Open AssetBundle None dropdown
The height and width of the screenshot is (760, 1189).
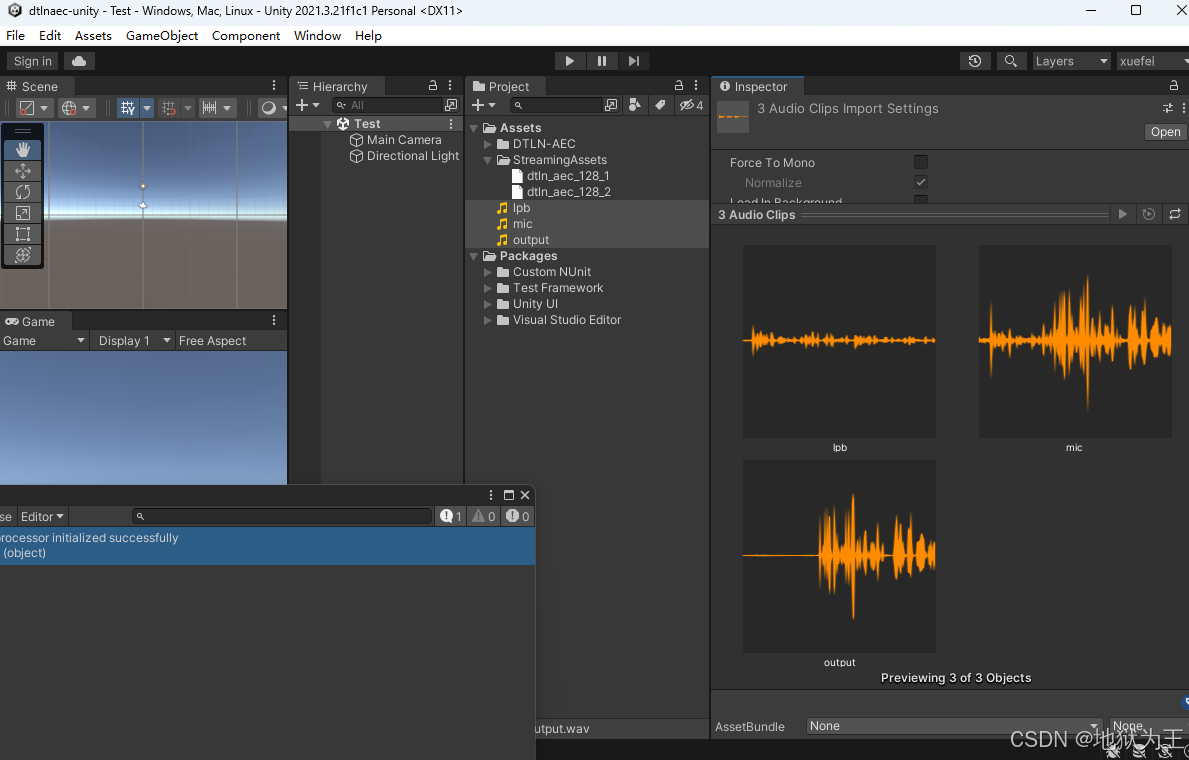click(x=954, y=727)
